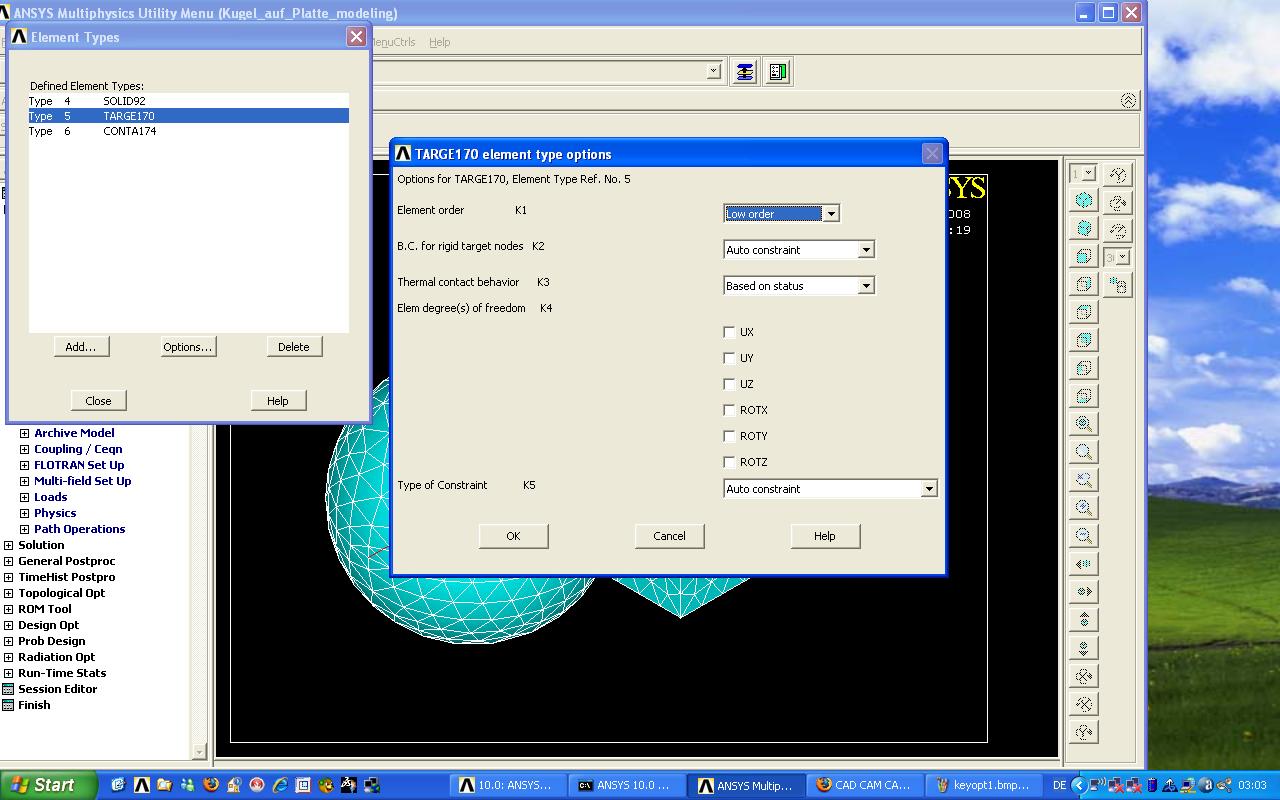Switch to the ANSYS 10.0 command window task
Screen dimensions: 1280x800
point(626,785)
